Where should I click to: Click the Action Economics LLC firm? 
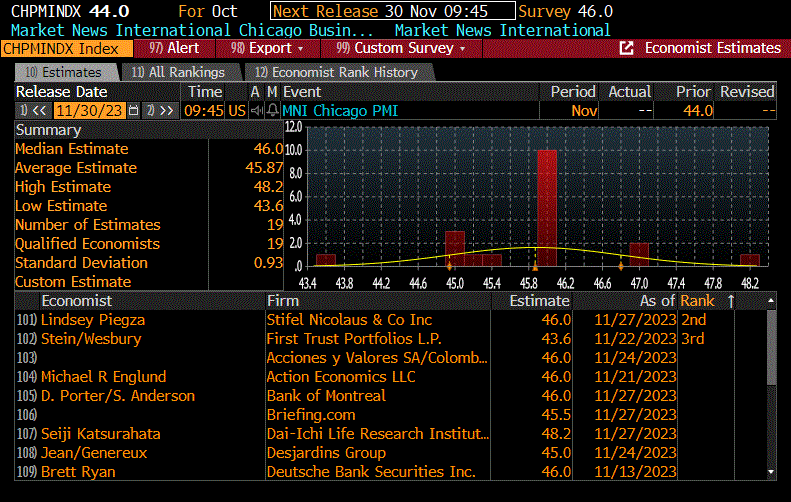pyautogui.click(x=341, y=377)
